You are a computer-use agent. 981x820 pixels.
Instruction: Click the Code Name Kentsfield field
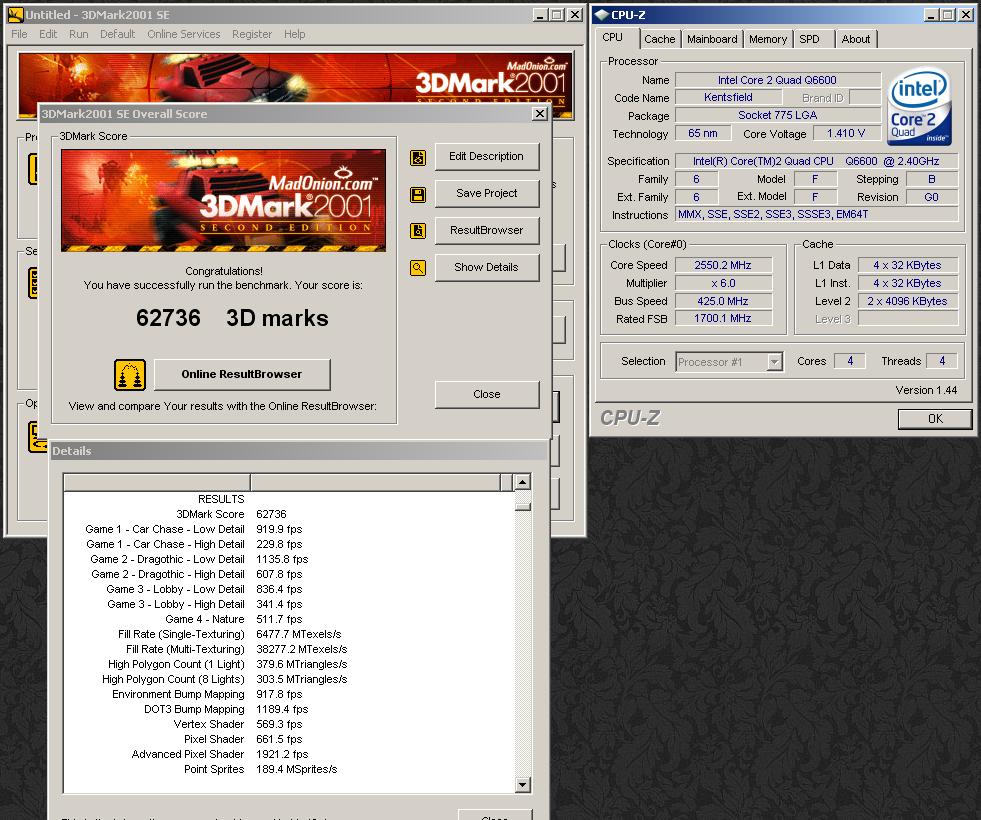[x=728, y=97]
